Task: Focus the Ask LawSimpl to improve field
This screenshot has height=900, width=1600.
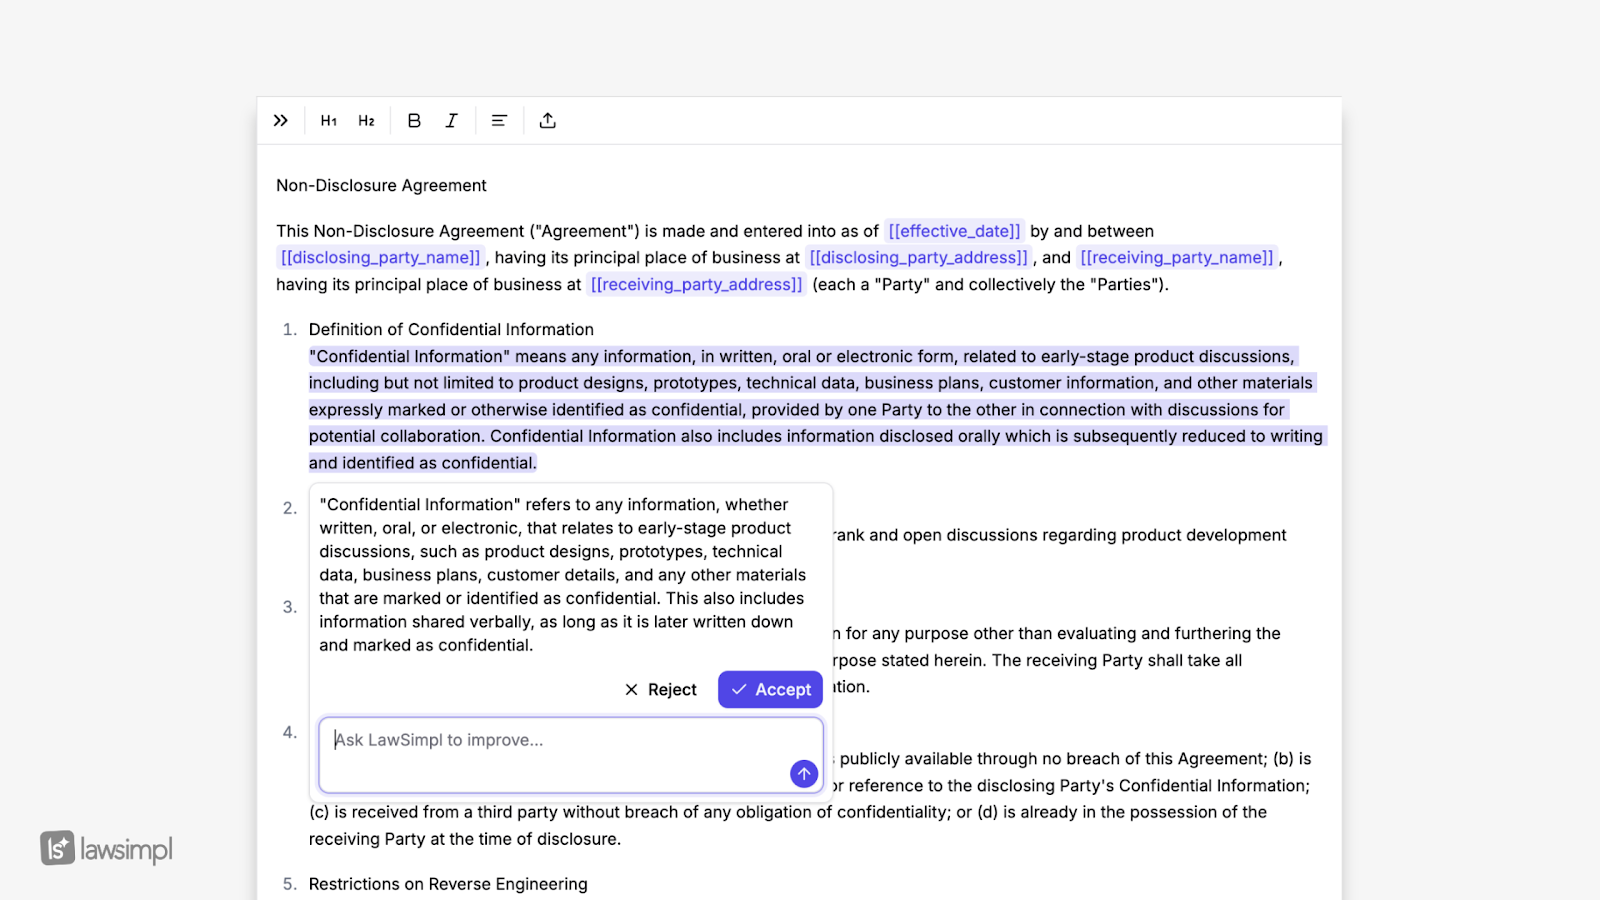Action: (571, 755)
